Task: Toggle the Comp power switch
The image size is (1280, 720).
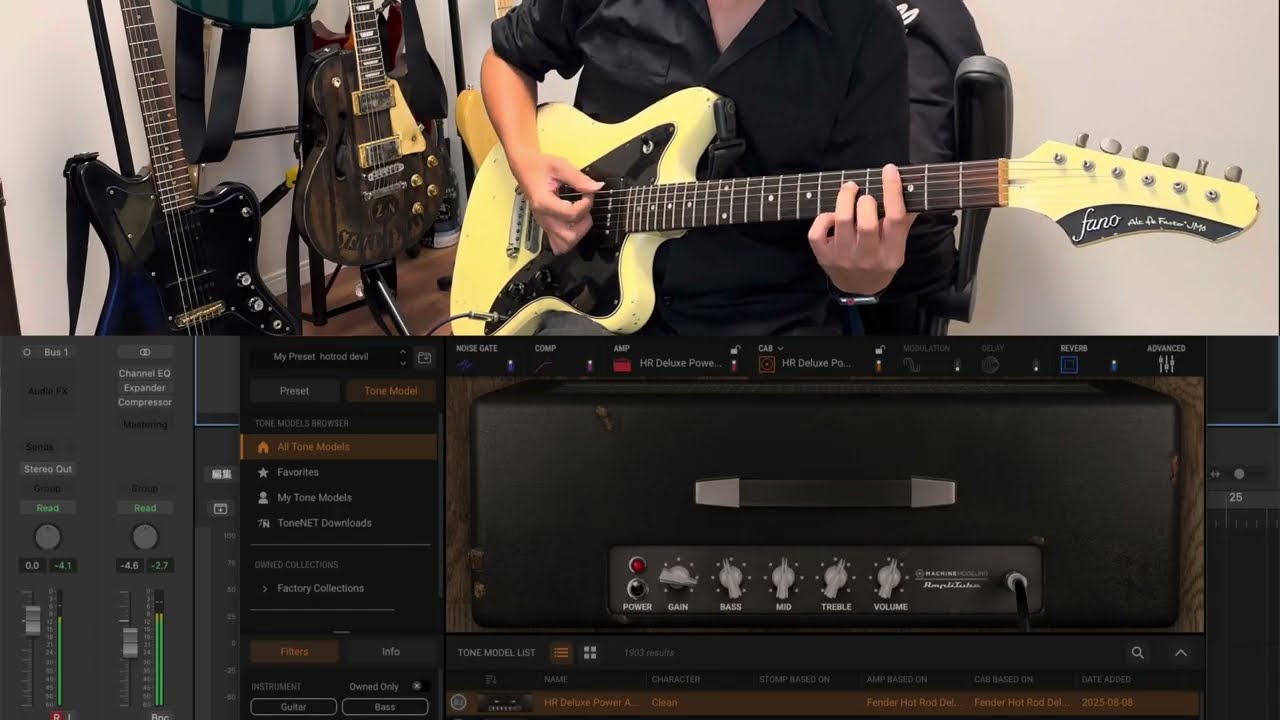Action: 589,366
